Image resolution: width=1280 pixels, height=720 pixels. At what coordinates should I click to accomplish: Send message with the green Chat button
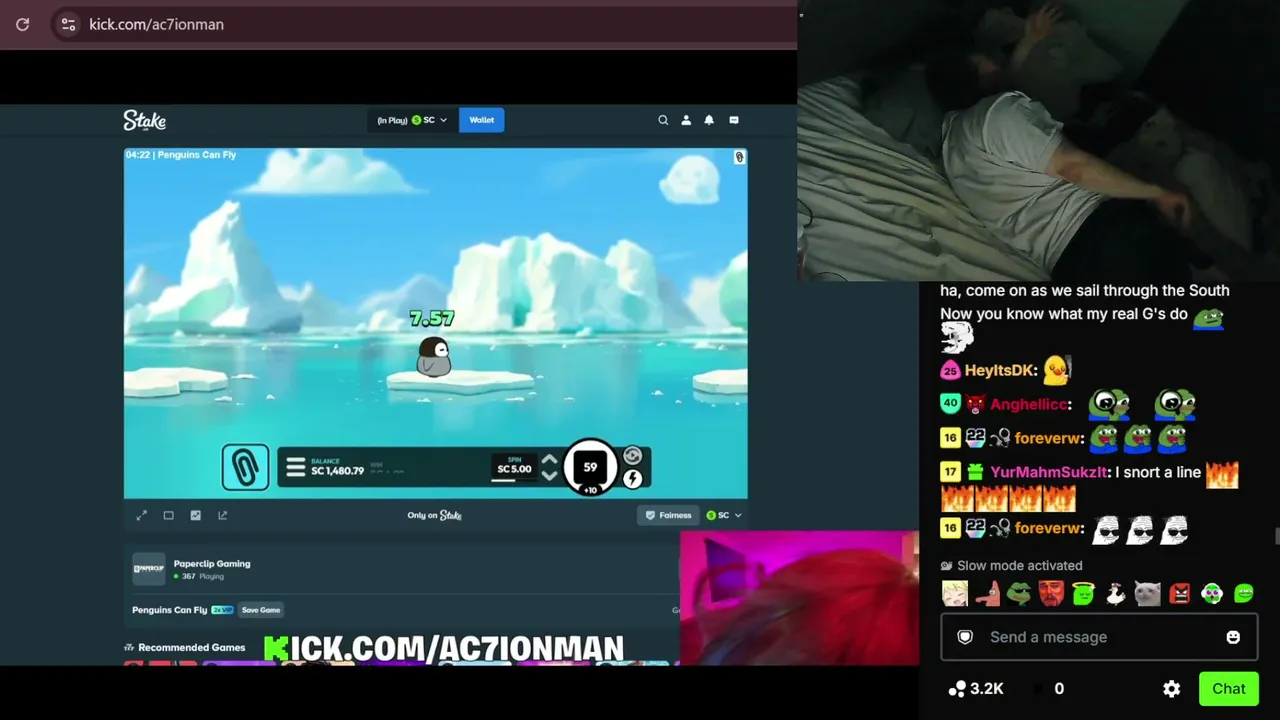click(1228, 689)
